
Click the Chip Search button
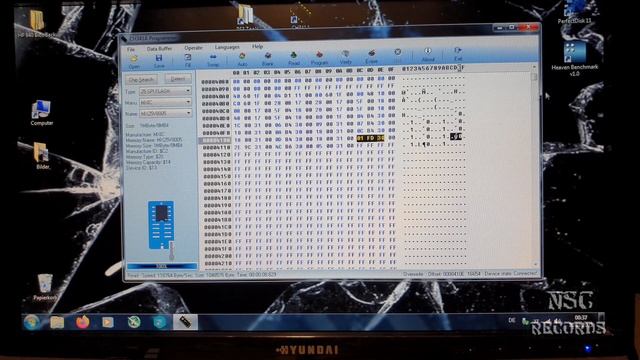pos(141,80)
